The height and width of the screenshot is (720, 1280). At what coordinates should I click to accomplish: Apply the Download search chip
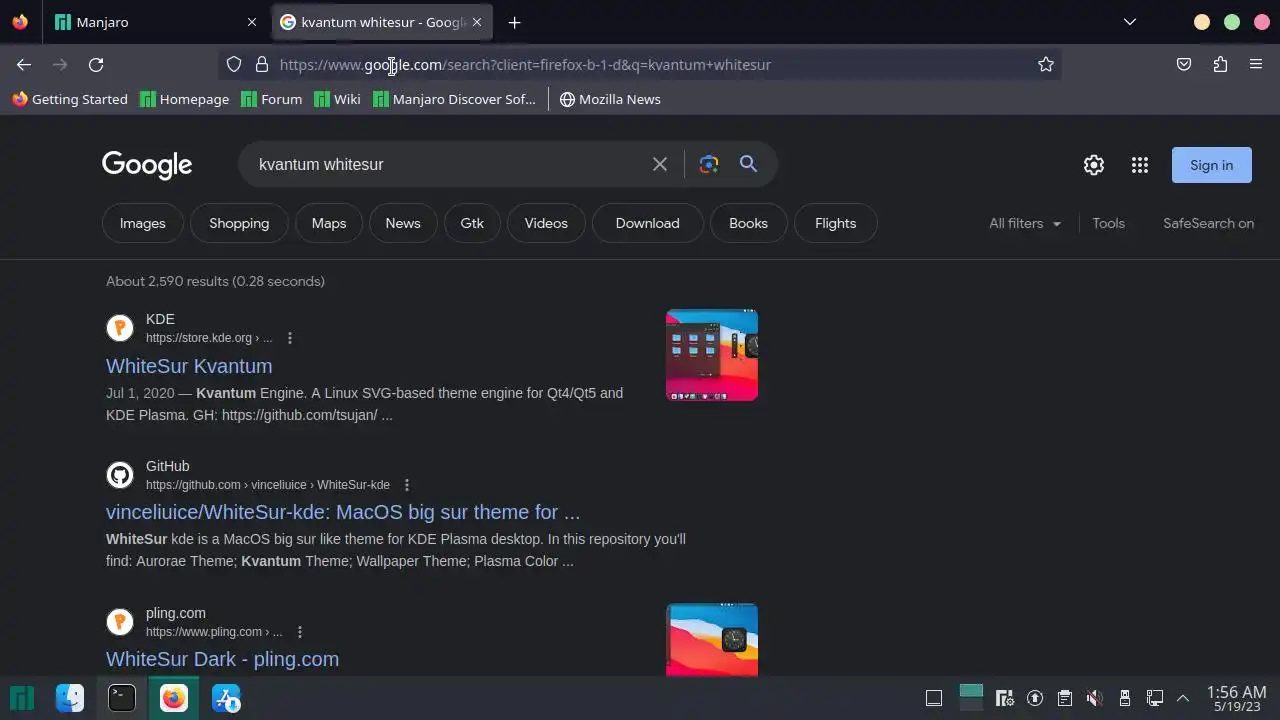click(x=647, y=223)
